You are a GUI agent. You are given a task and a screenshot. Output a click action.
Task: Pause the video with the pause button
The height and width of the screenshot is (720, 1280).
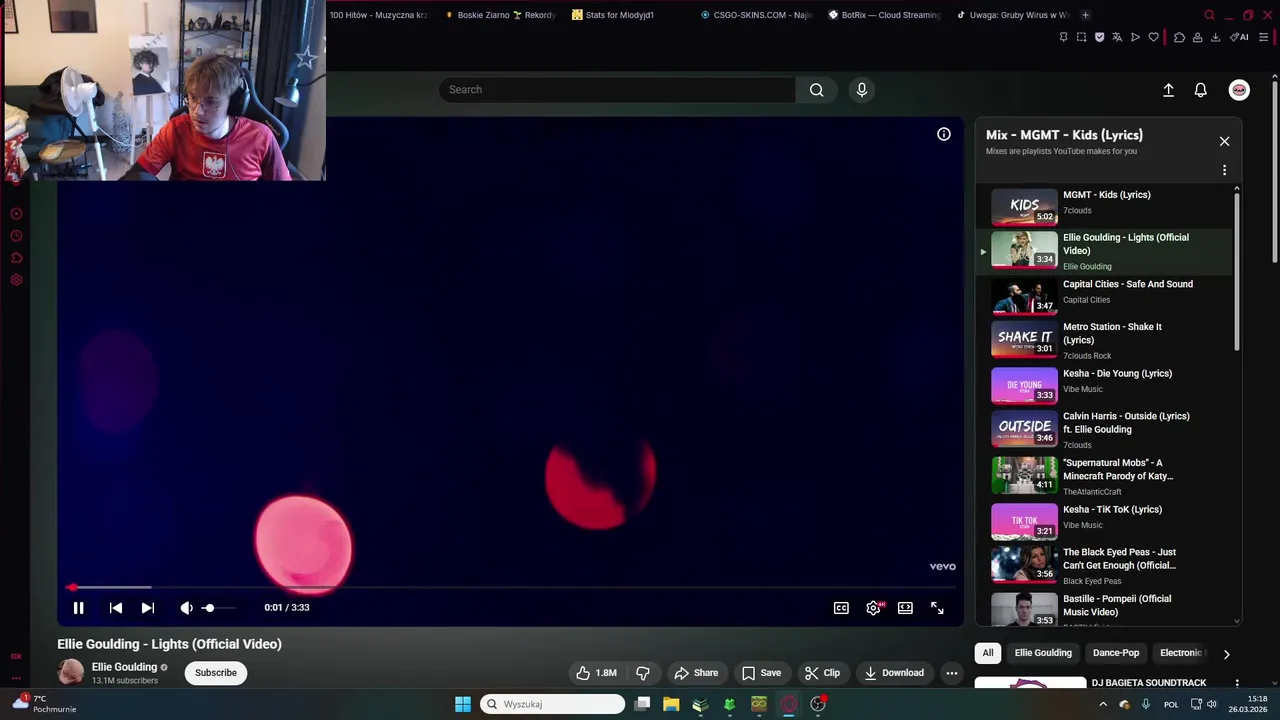coord(78,607)
